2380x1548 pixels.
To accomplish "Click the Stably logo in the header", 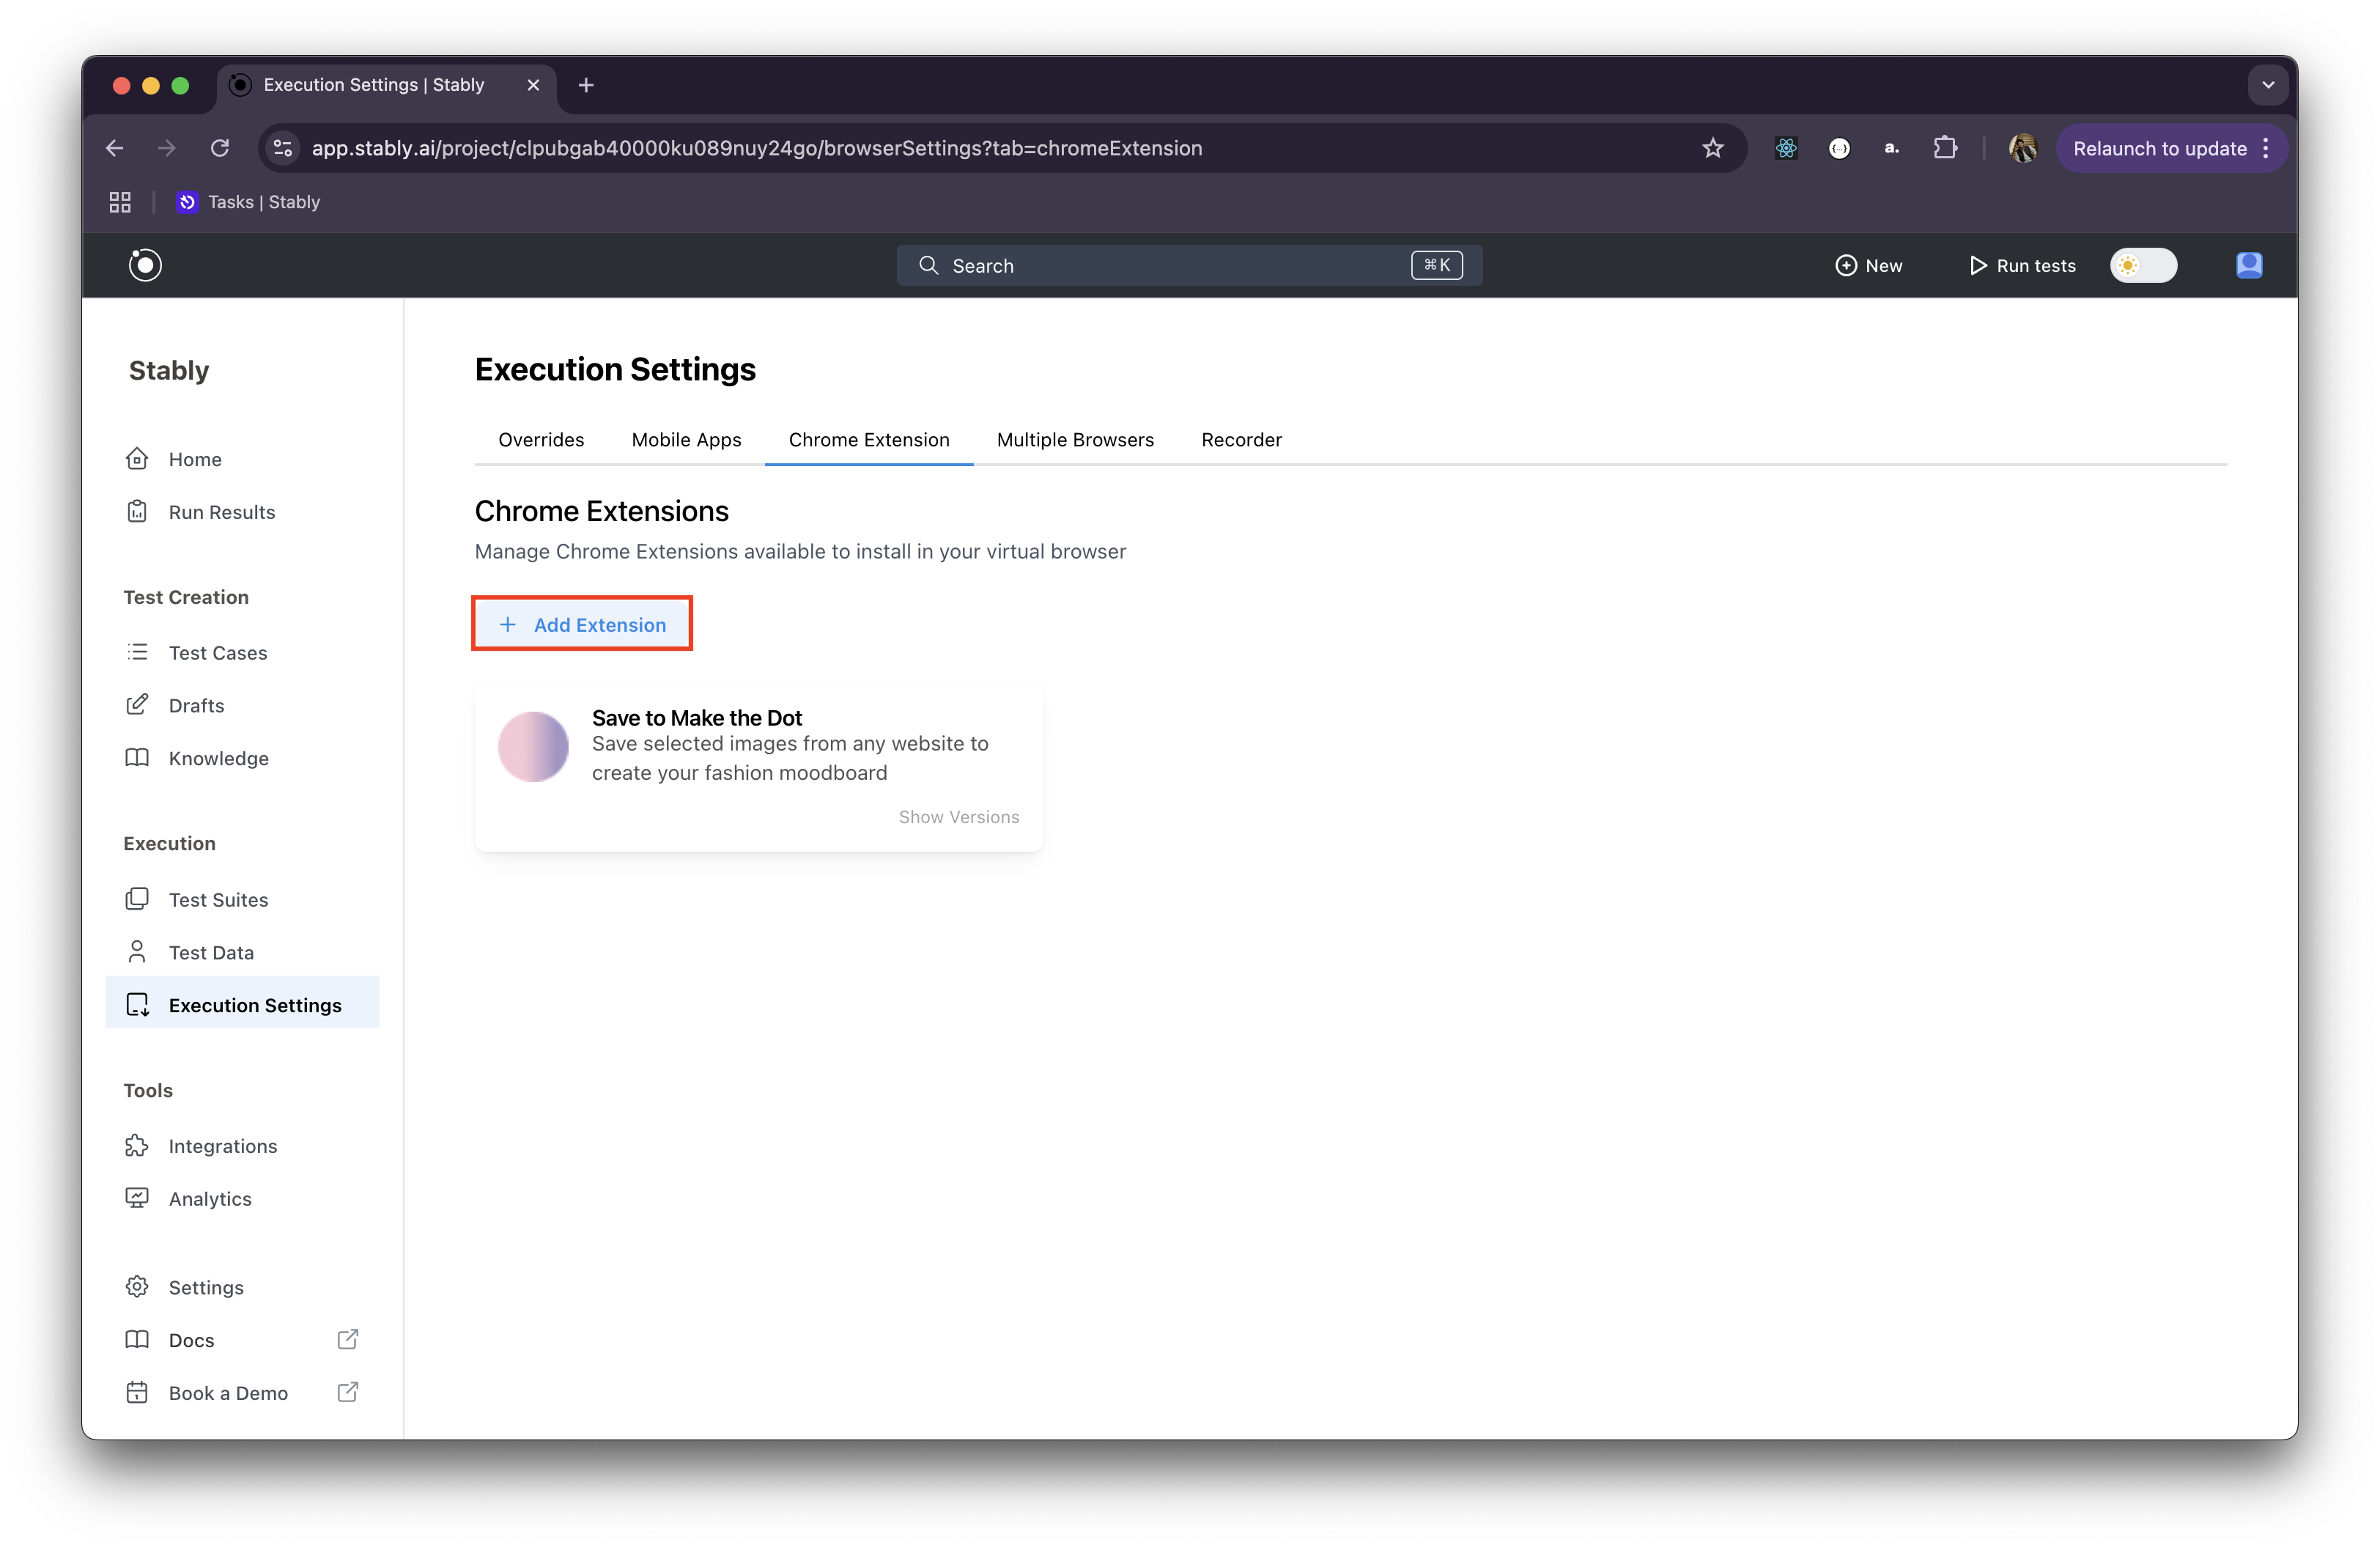I will click(x=145, y=265).
